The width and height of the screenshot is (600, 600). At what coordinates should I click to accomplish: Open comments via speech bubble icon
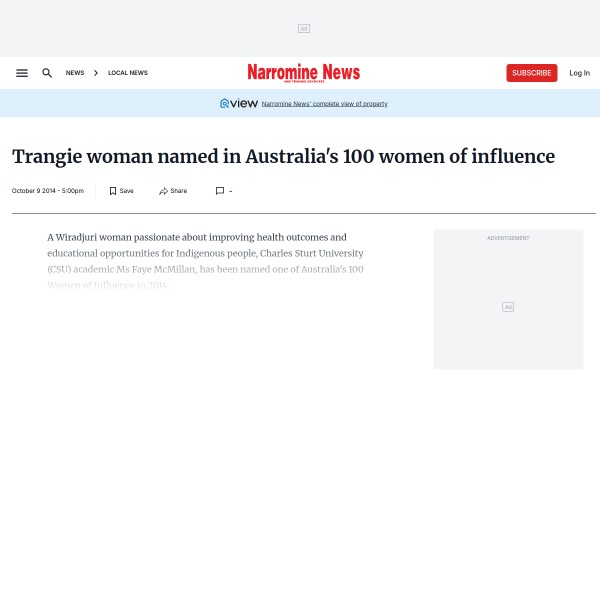click(220, 191)
